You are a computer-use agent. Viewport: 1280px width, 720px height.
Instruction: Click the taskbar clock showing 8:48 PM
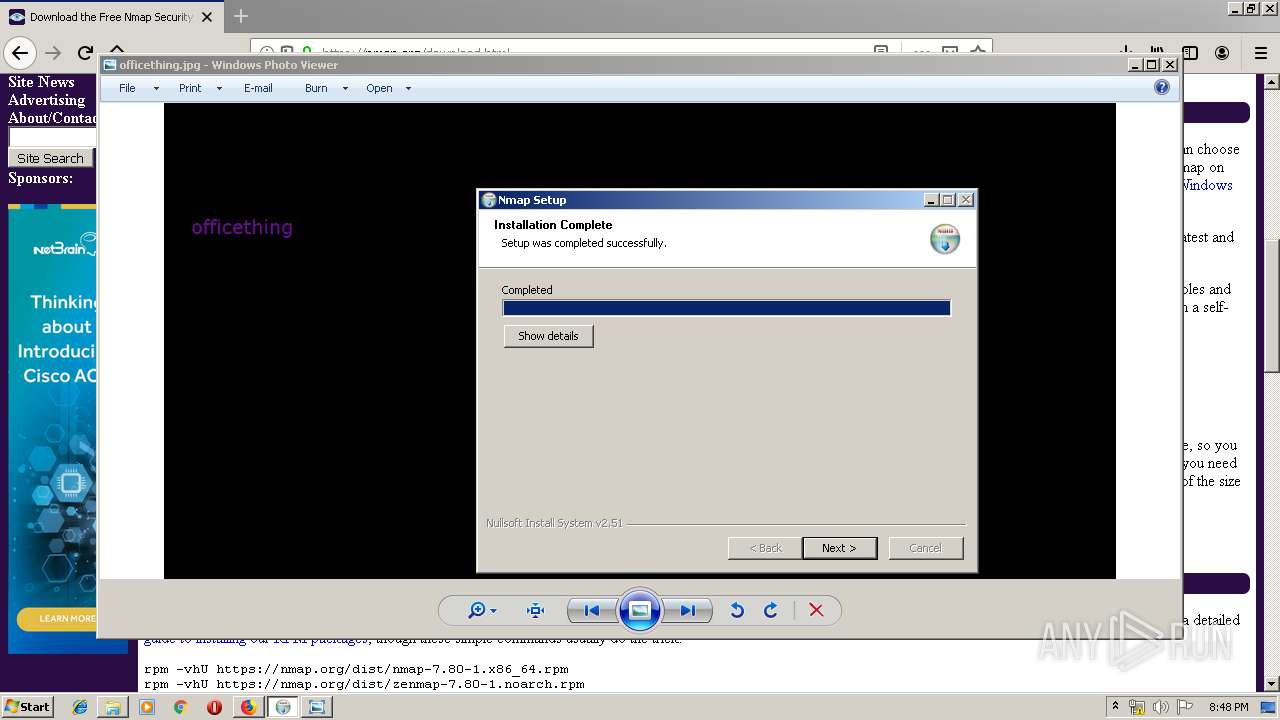pyautogui.click(x=1228, y=707)
